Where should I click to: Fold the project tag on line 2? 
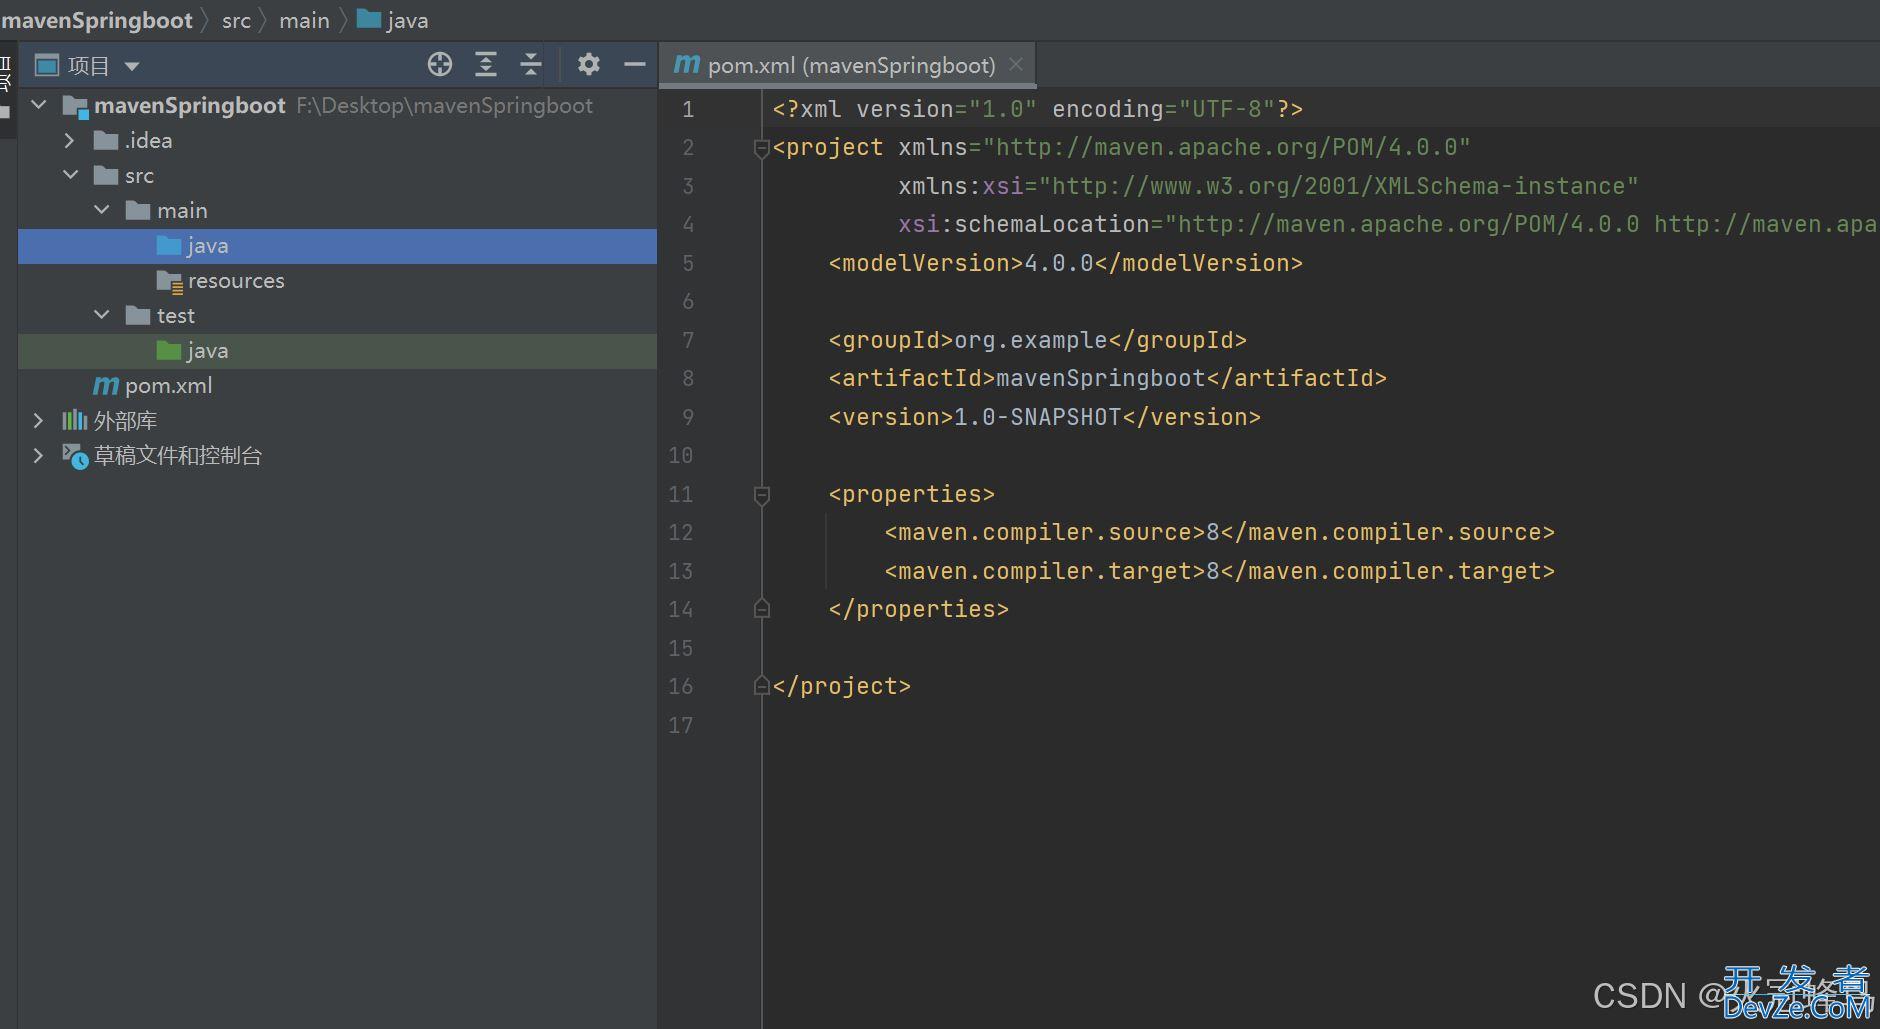(x=761, y=148)
